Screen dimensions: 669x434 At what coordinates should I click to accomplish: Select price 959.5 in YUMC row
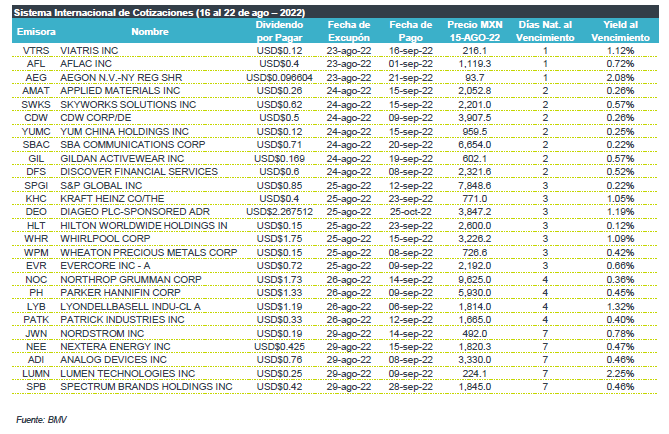[475, 131]
